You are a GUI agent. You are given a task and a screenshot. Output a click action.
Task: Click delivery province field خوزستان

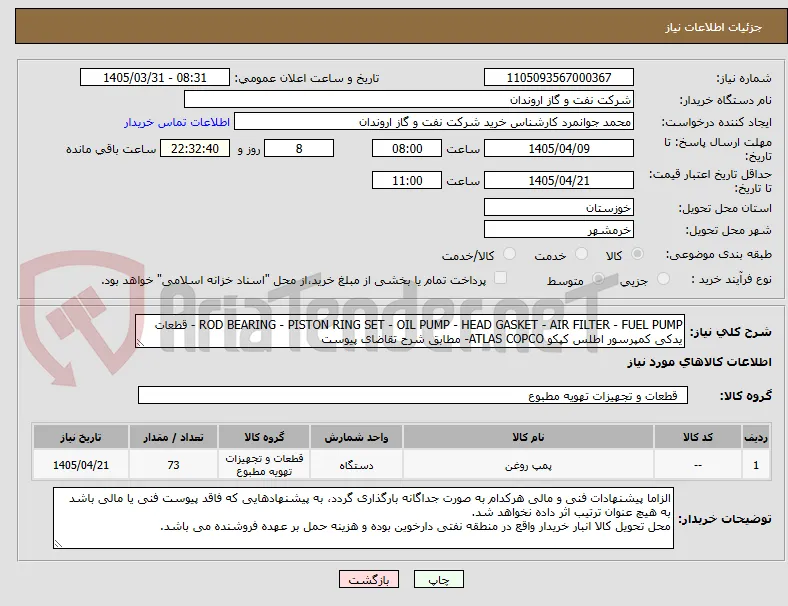tap(559, 207)
